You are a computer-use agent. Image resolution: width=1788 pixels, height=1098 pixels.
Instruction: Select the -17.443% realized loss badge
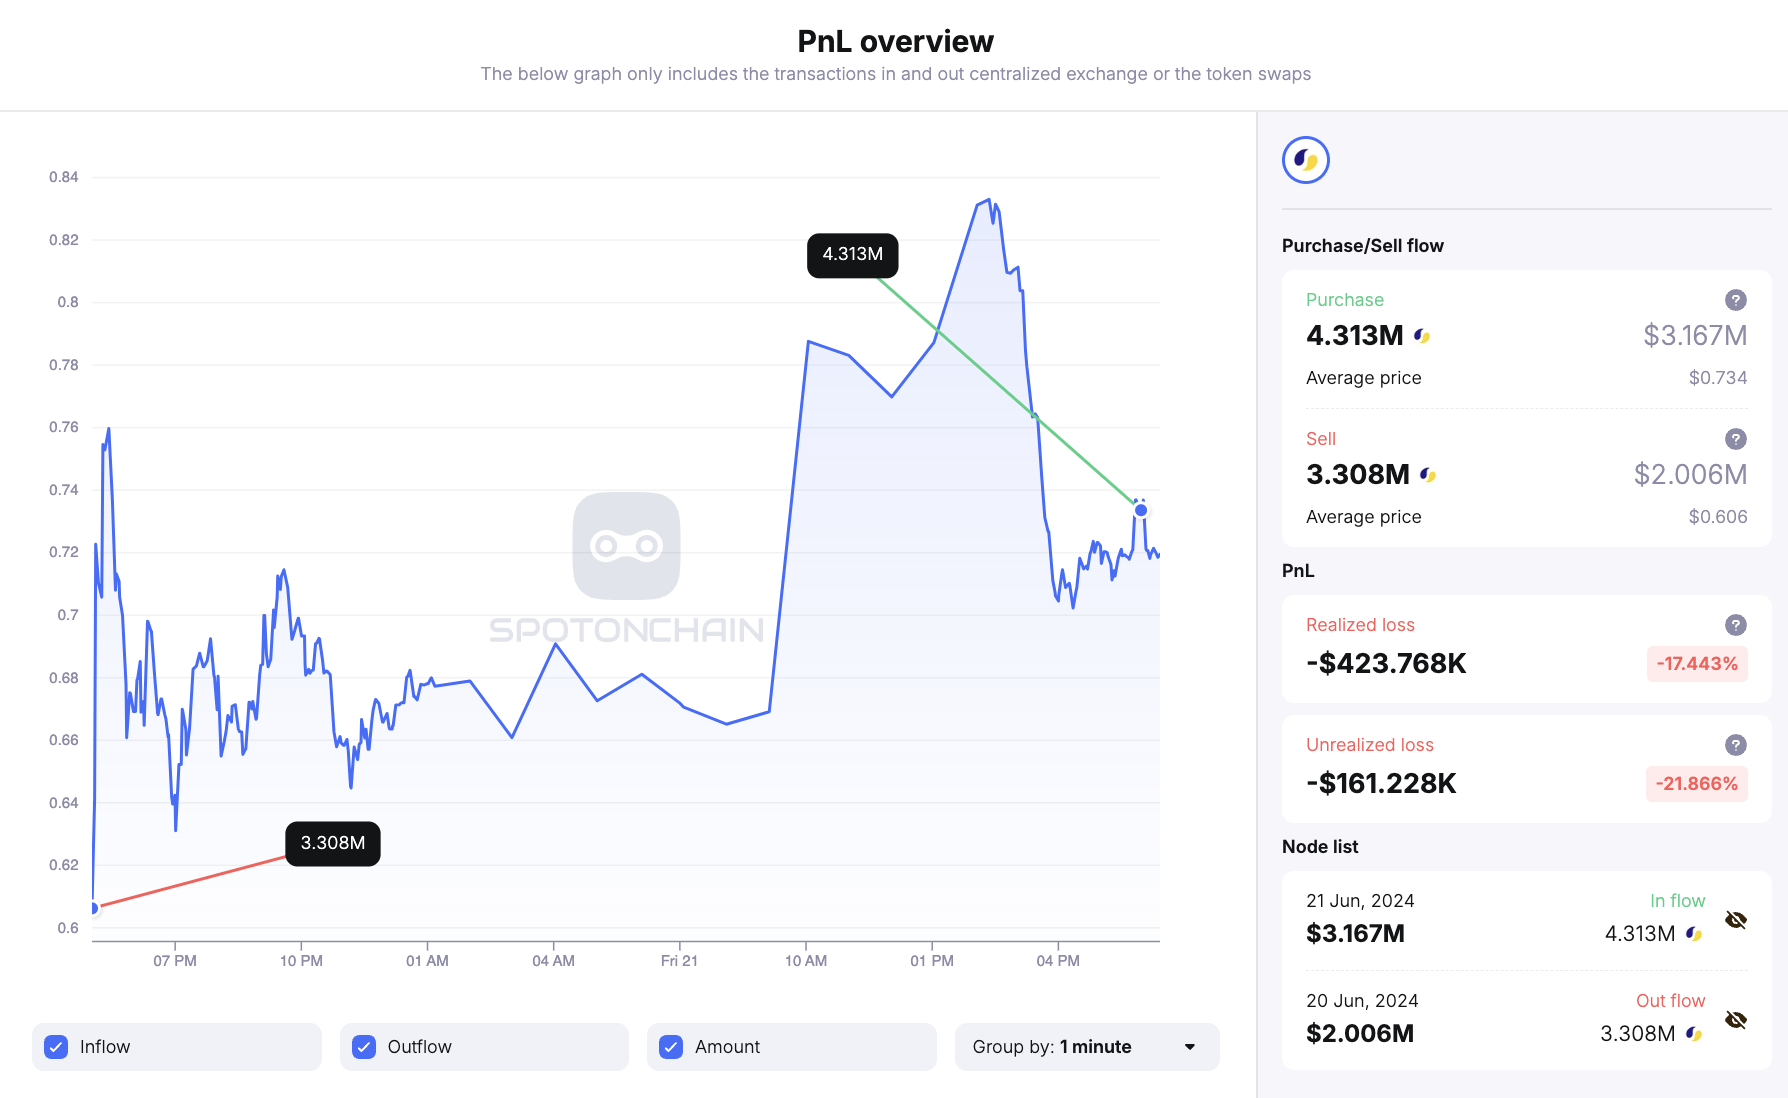click(1697, 663)
